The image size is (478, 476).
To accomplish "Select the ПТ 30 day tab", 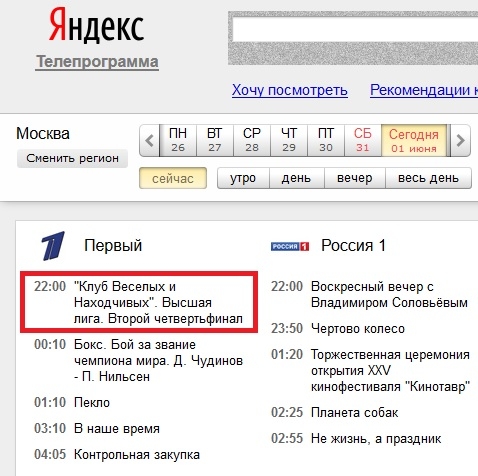I will pos(326,140).
